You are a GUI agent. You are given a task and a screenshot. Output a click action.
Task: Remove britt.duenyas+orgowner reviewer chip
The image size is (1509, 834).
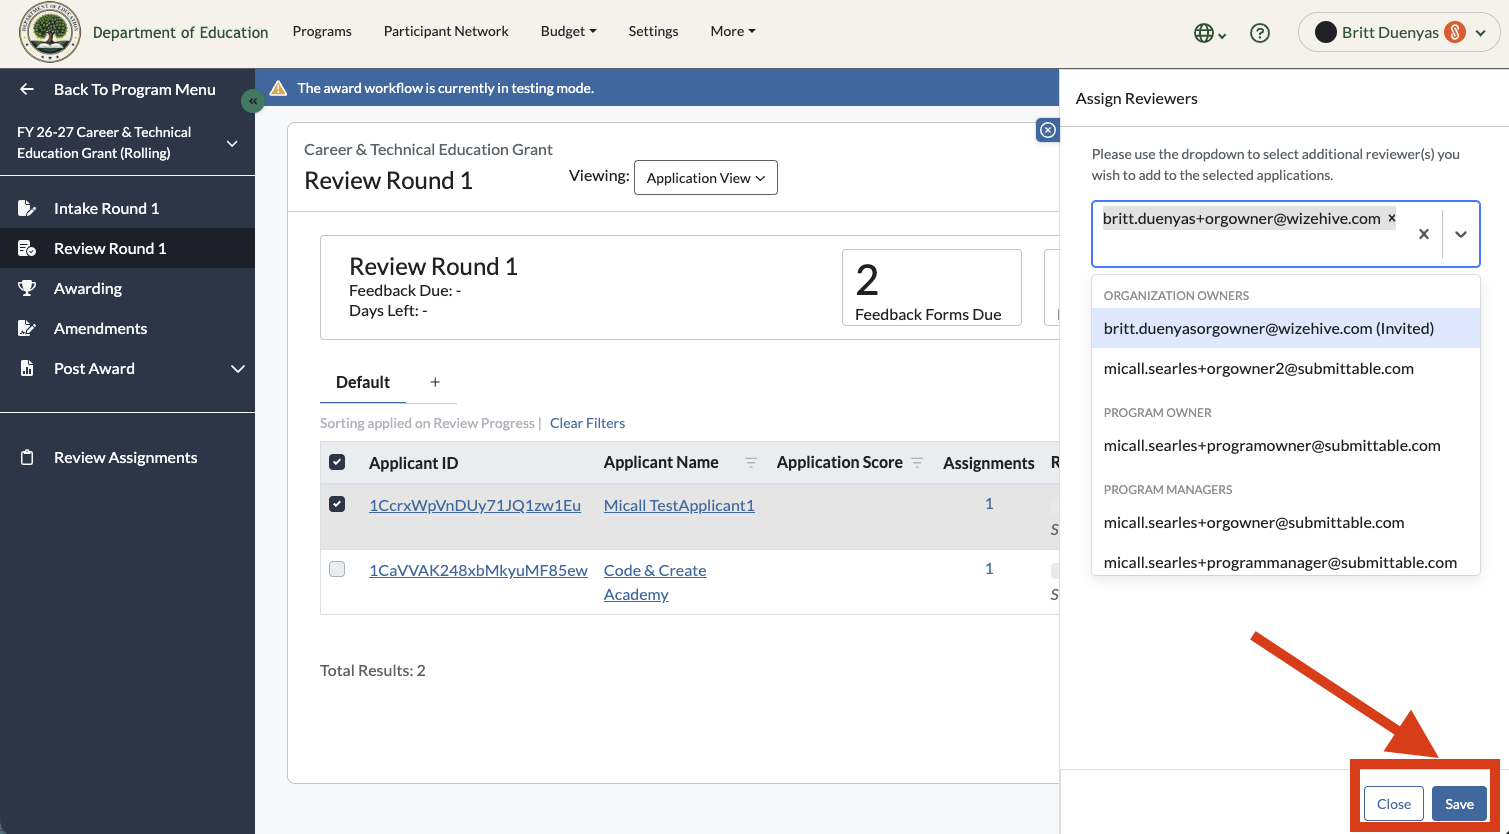[1391, 218]
